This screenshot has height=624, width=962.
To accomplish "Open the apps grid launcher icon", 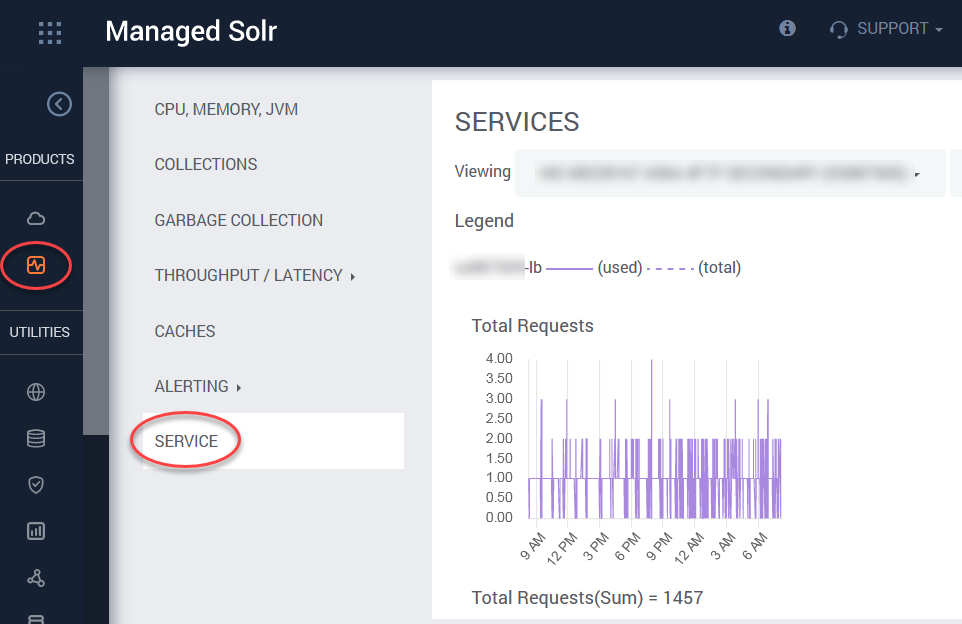I will coord(50,33).
